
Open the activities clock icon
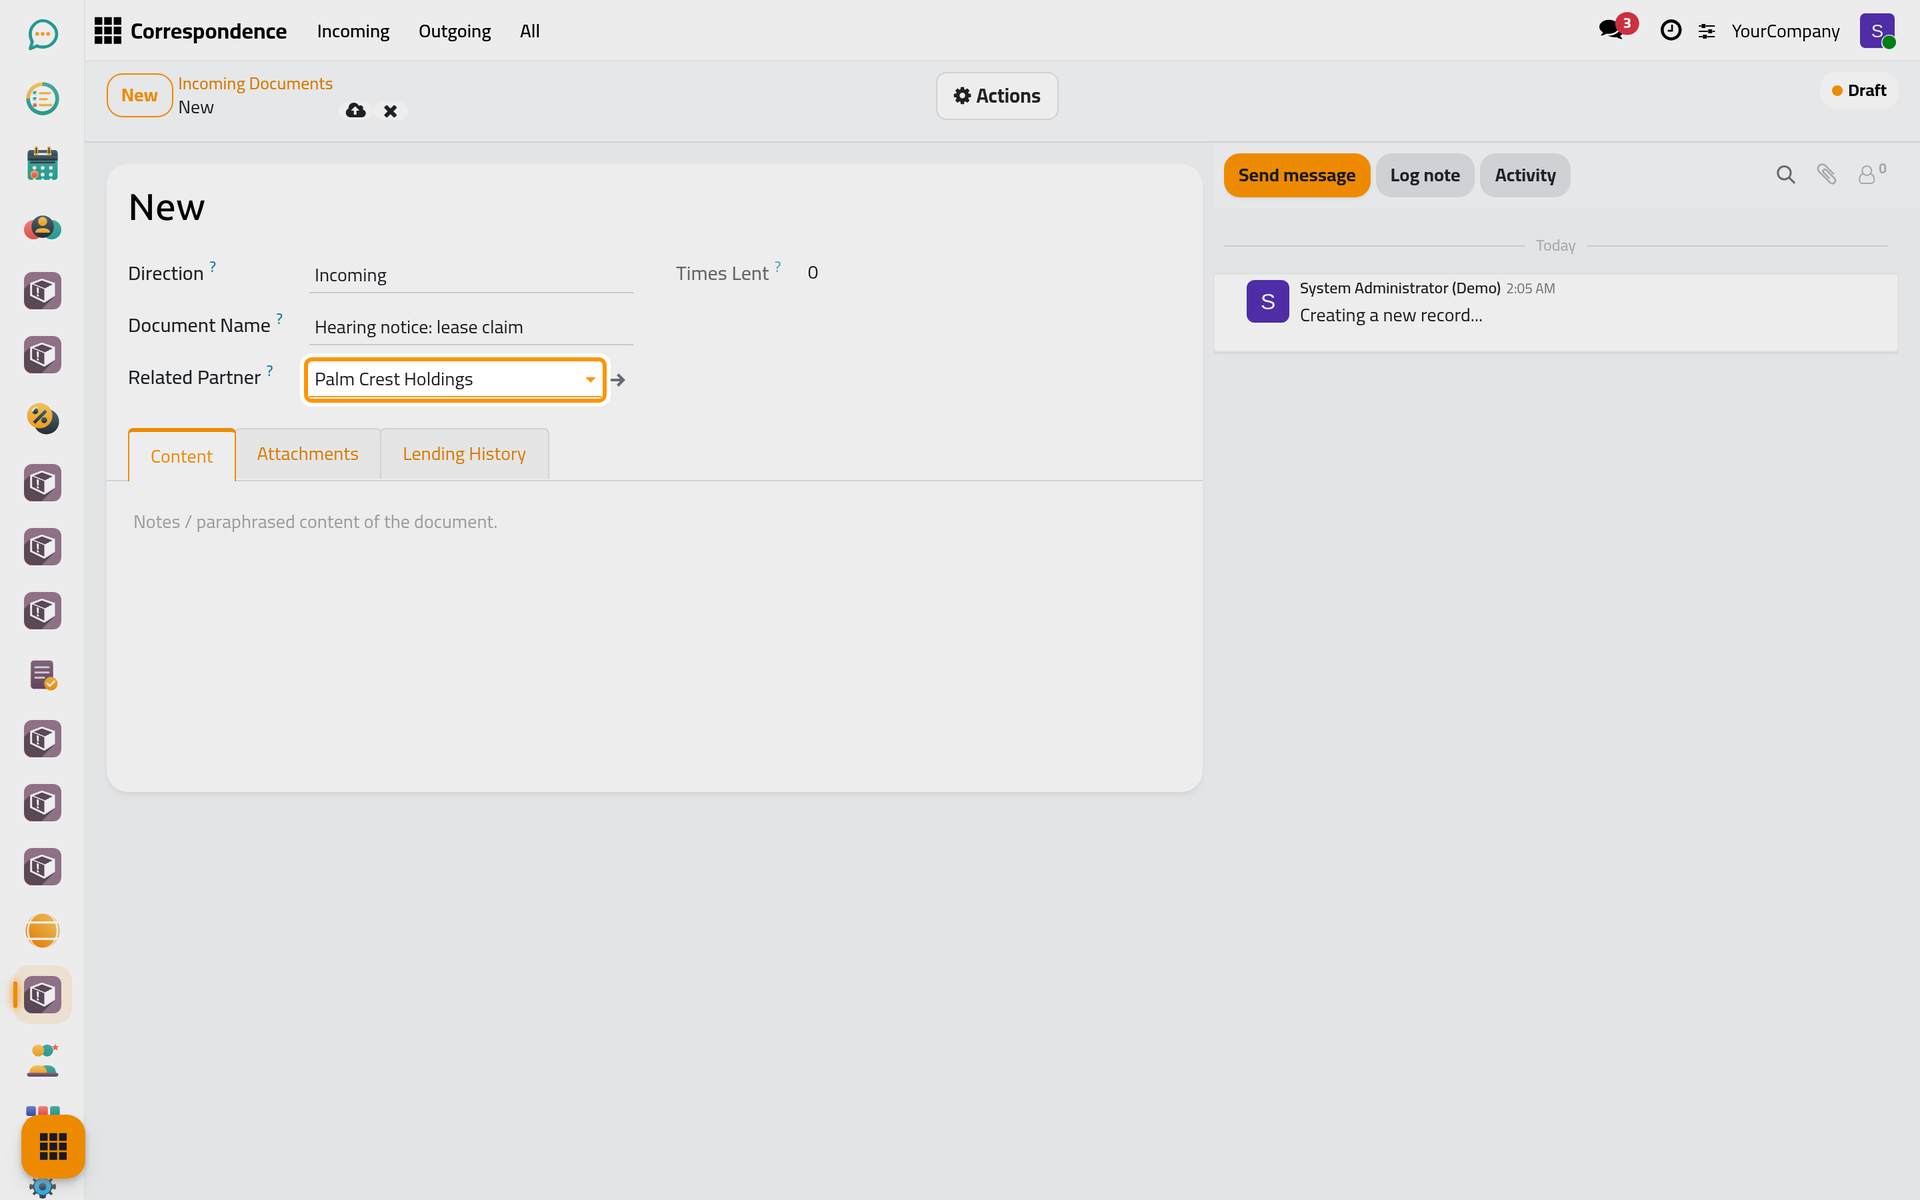pos(1670,31)
